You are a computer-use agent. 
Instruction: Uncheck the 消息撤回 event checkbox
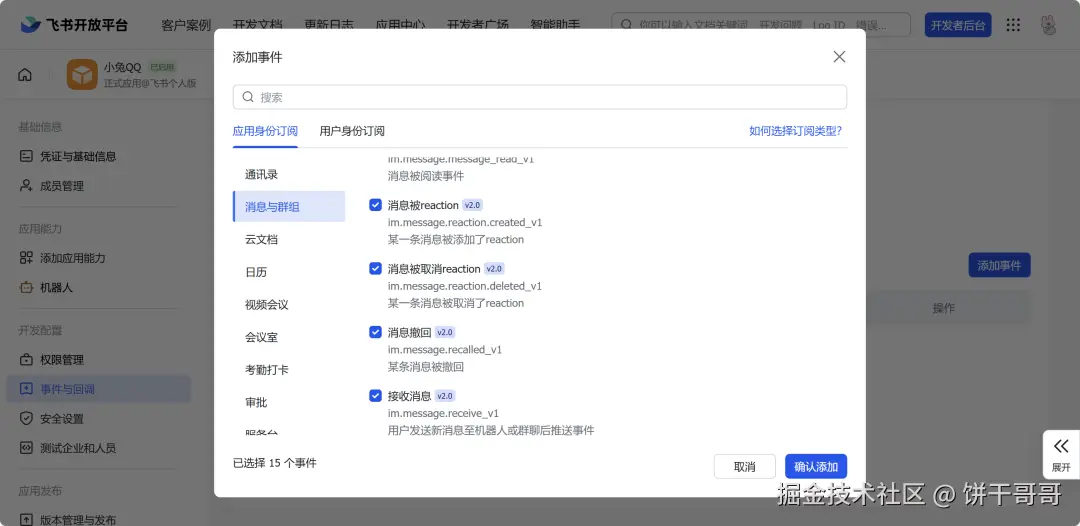(376, 332)
